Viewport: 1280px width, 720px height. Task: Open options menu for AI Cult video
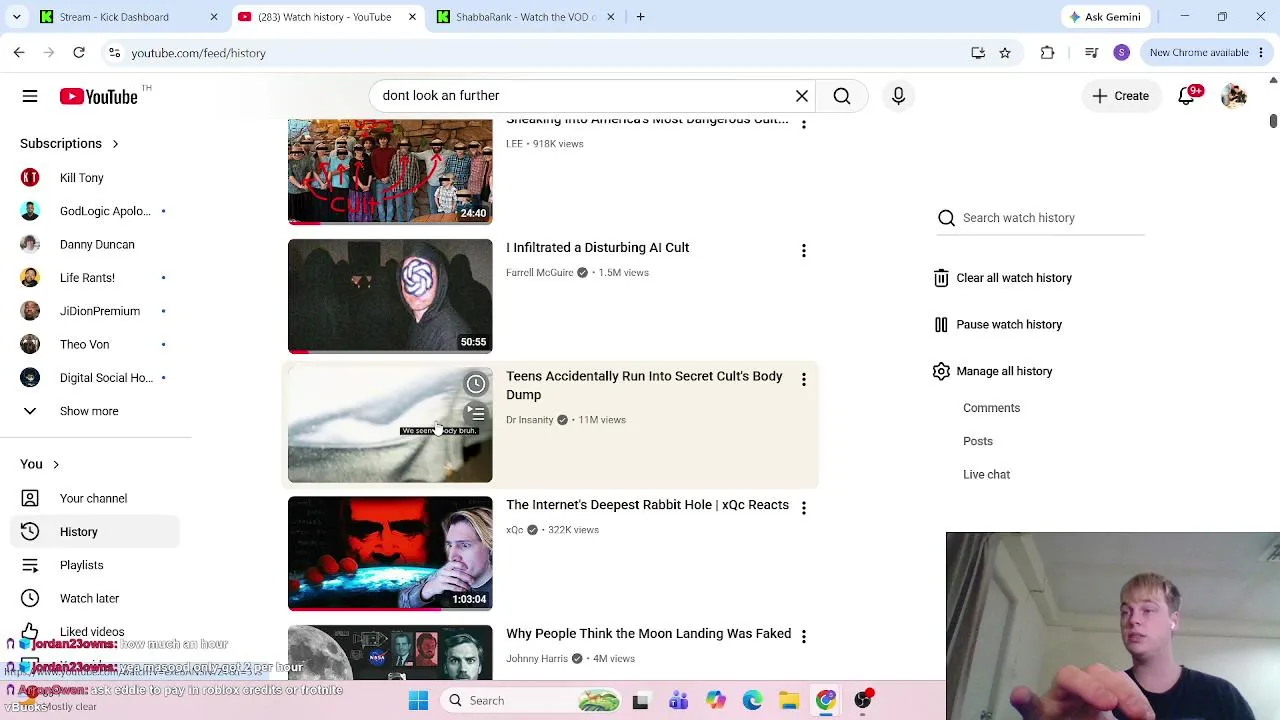[804, 250]
